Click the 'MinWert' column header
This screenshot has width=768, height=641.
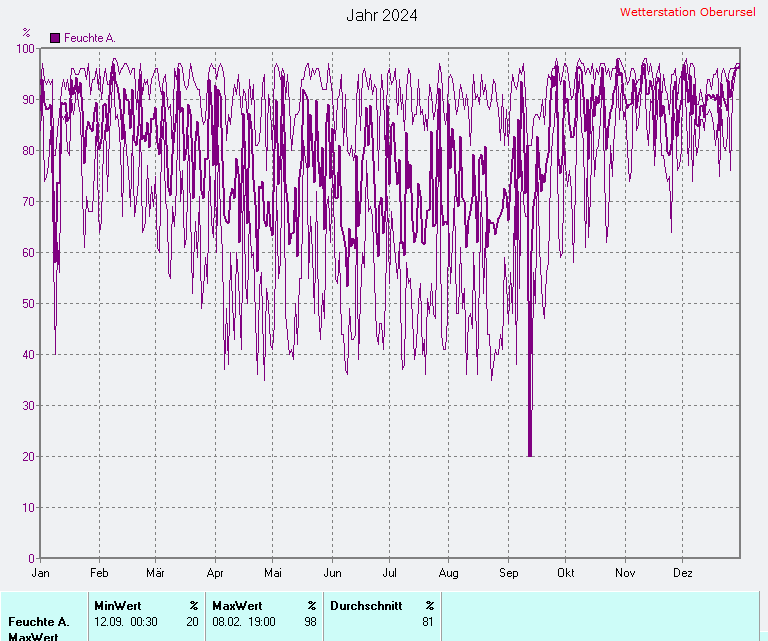tap(118, 606)
